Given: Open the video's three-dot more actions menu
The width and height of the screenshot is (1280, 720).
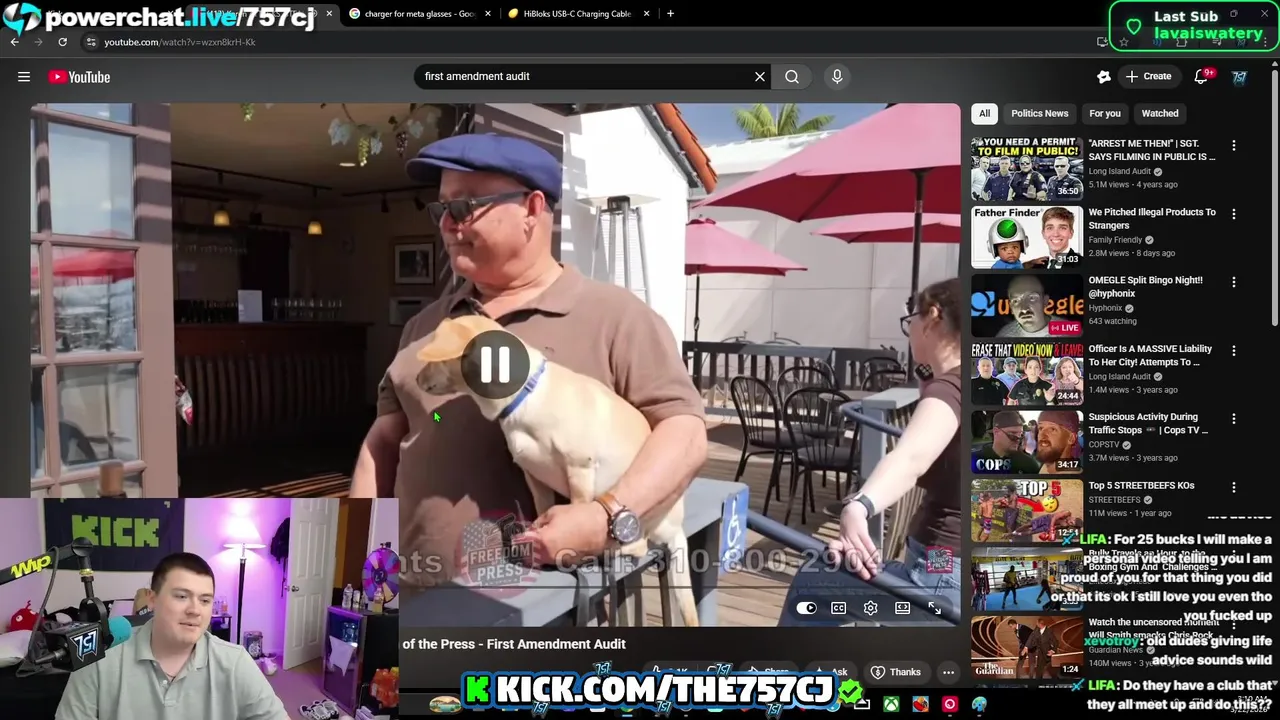Looking at the screenshot, I should pos(948,672).
